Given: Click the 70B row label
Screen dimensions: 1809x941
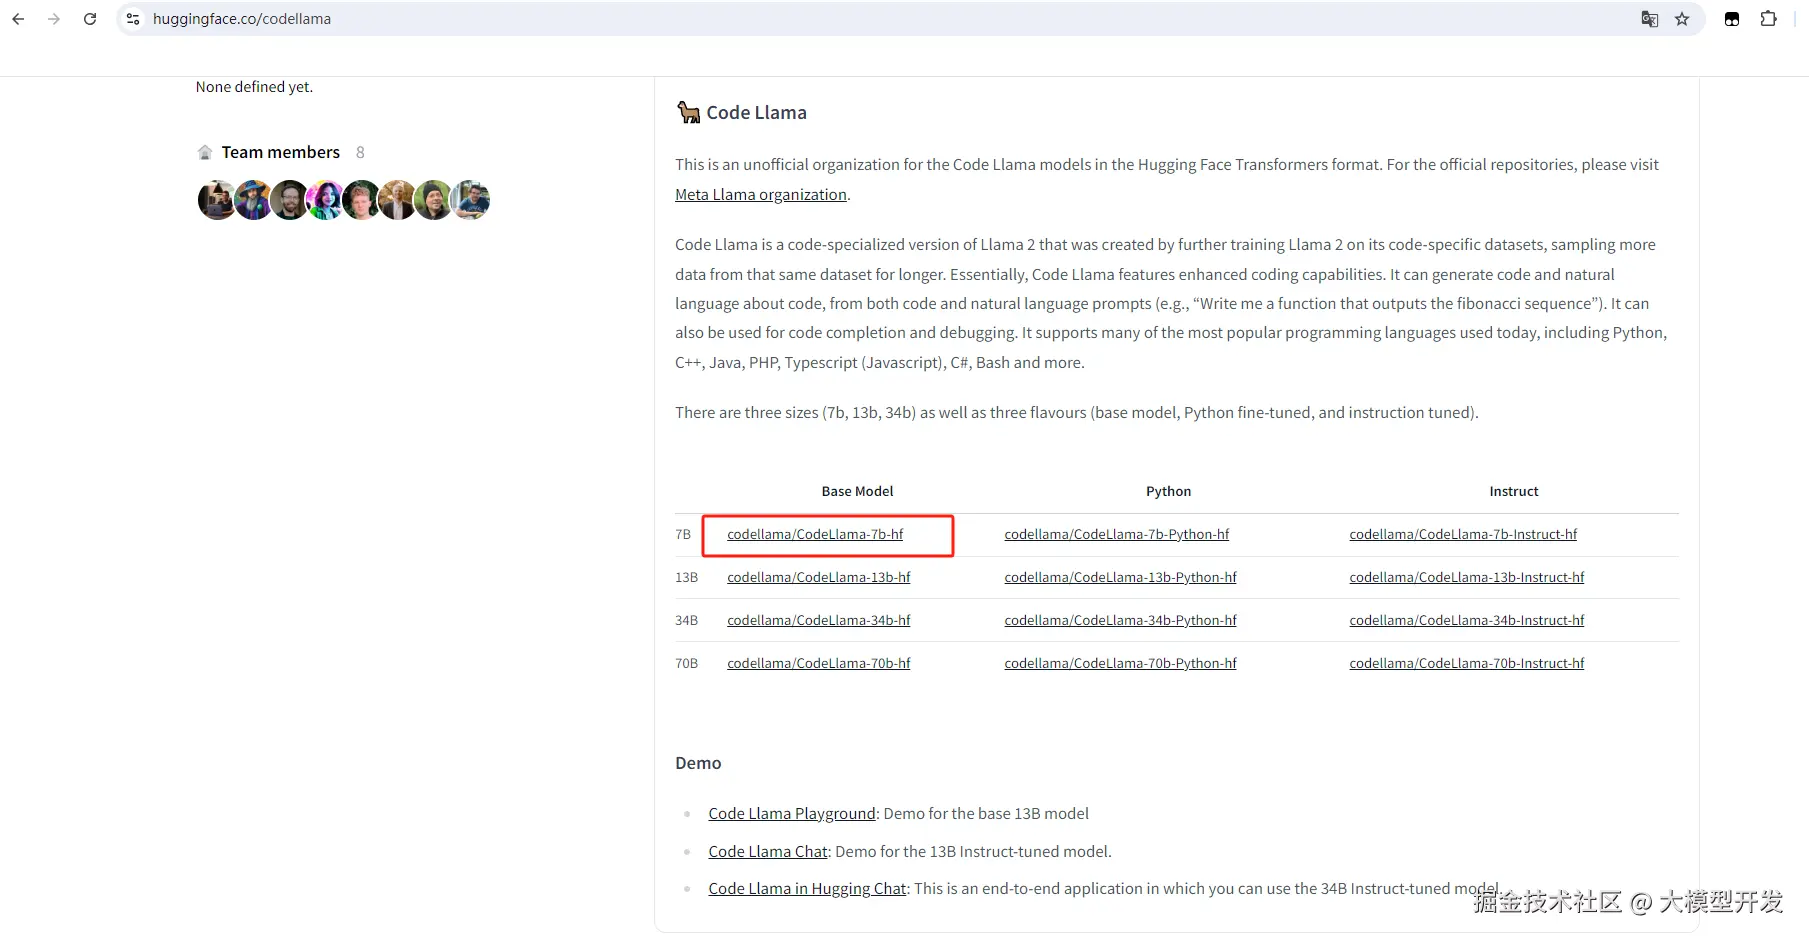Looking at the screenshot, I should click(686, 664).
